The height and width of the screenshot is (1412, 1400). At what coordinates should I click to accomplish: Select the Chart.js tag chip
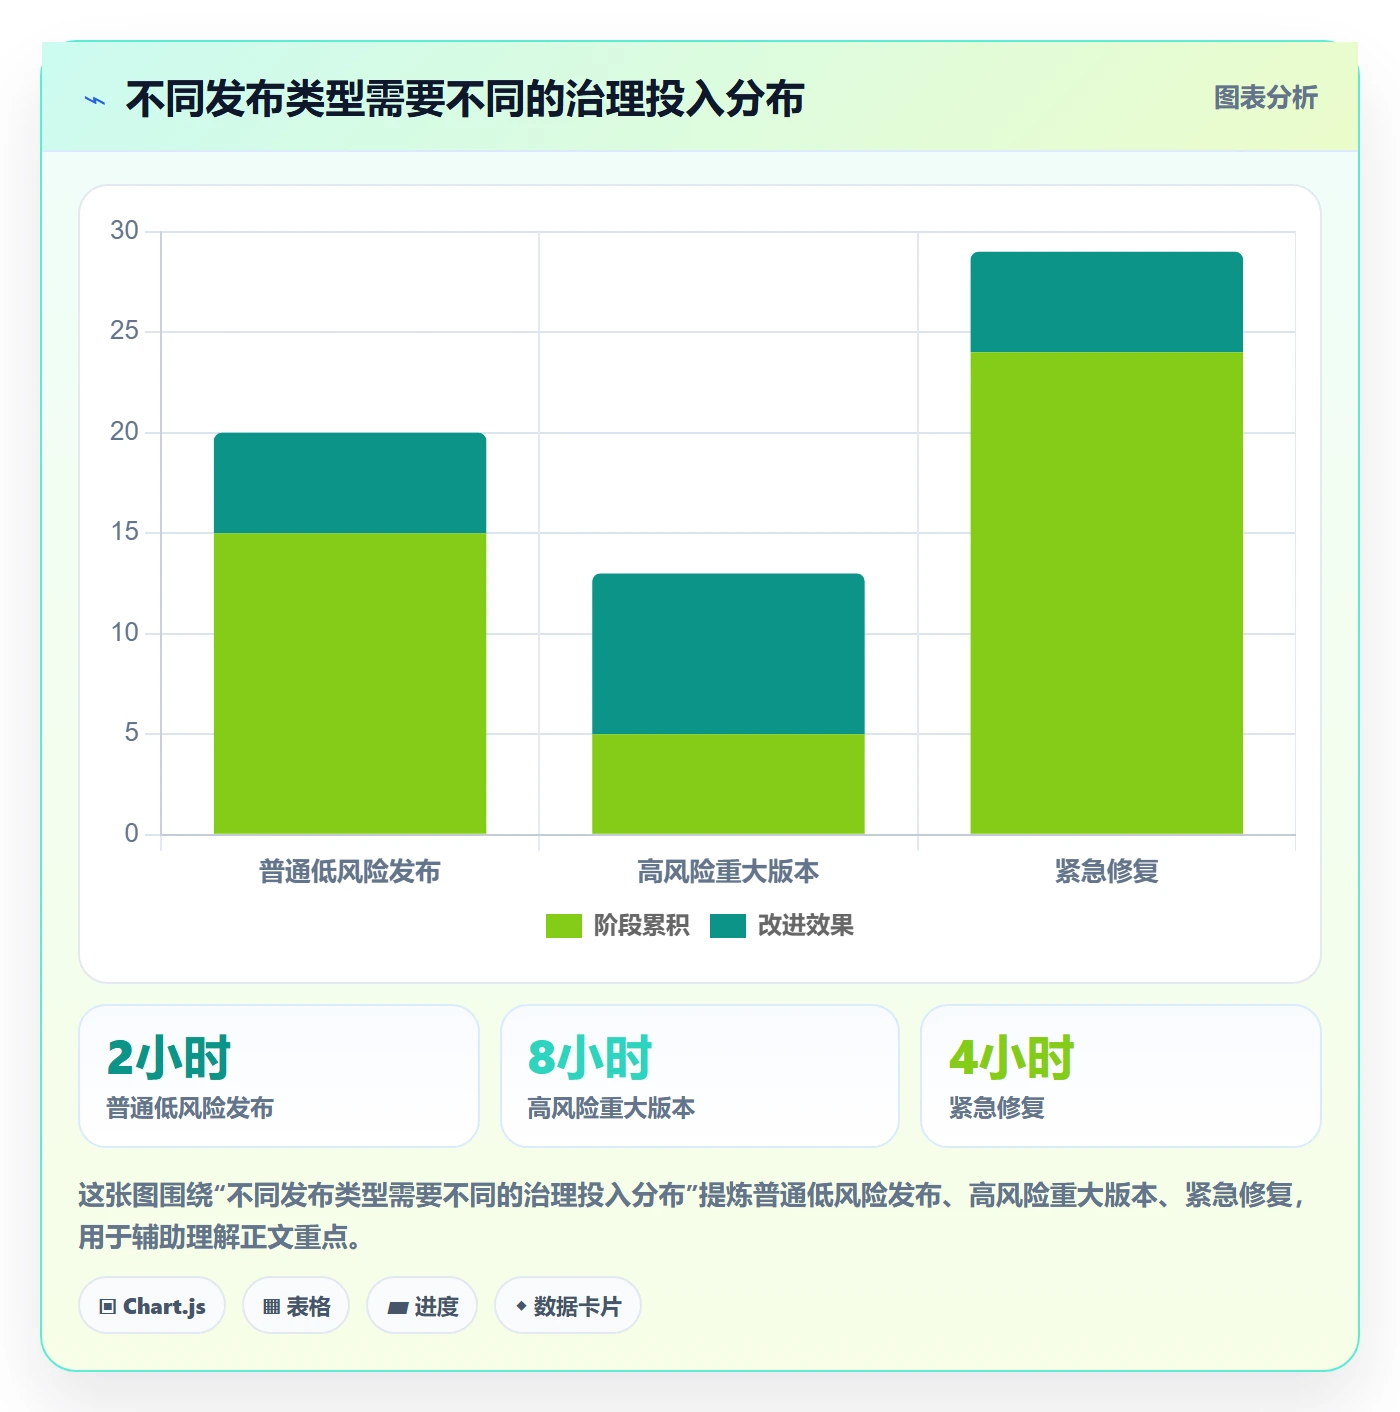pos(152,1306)
